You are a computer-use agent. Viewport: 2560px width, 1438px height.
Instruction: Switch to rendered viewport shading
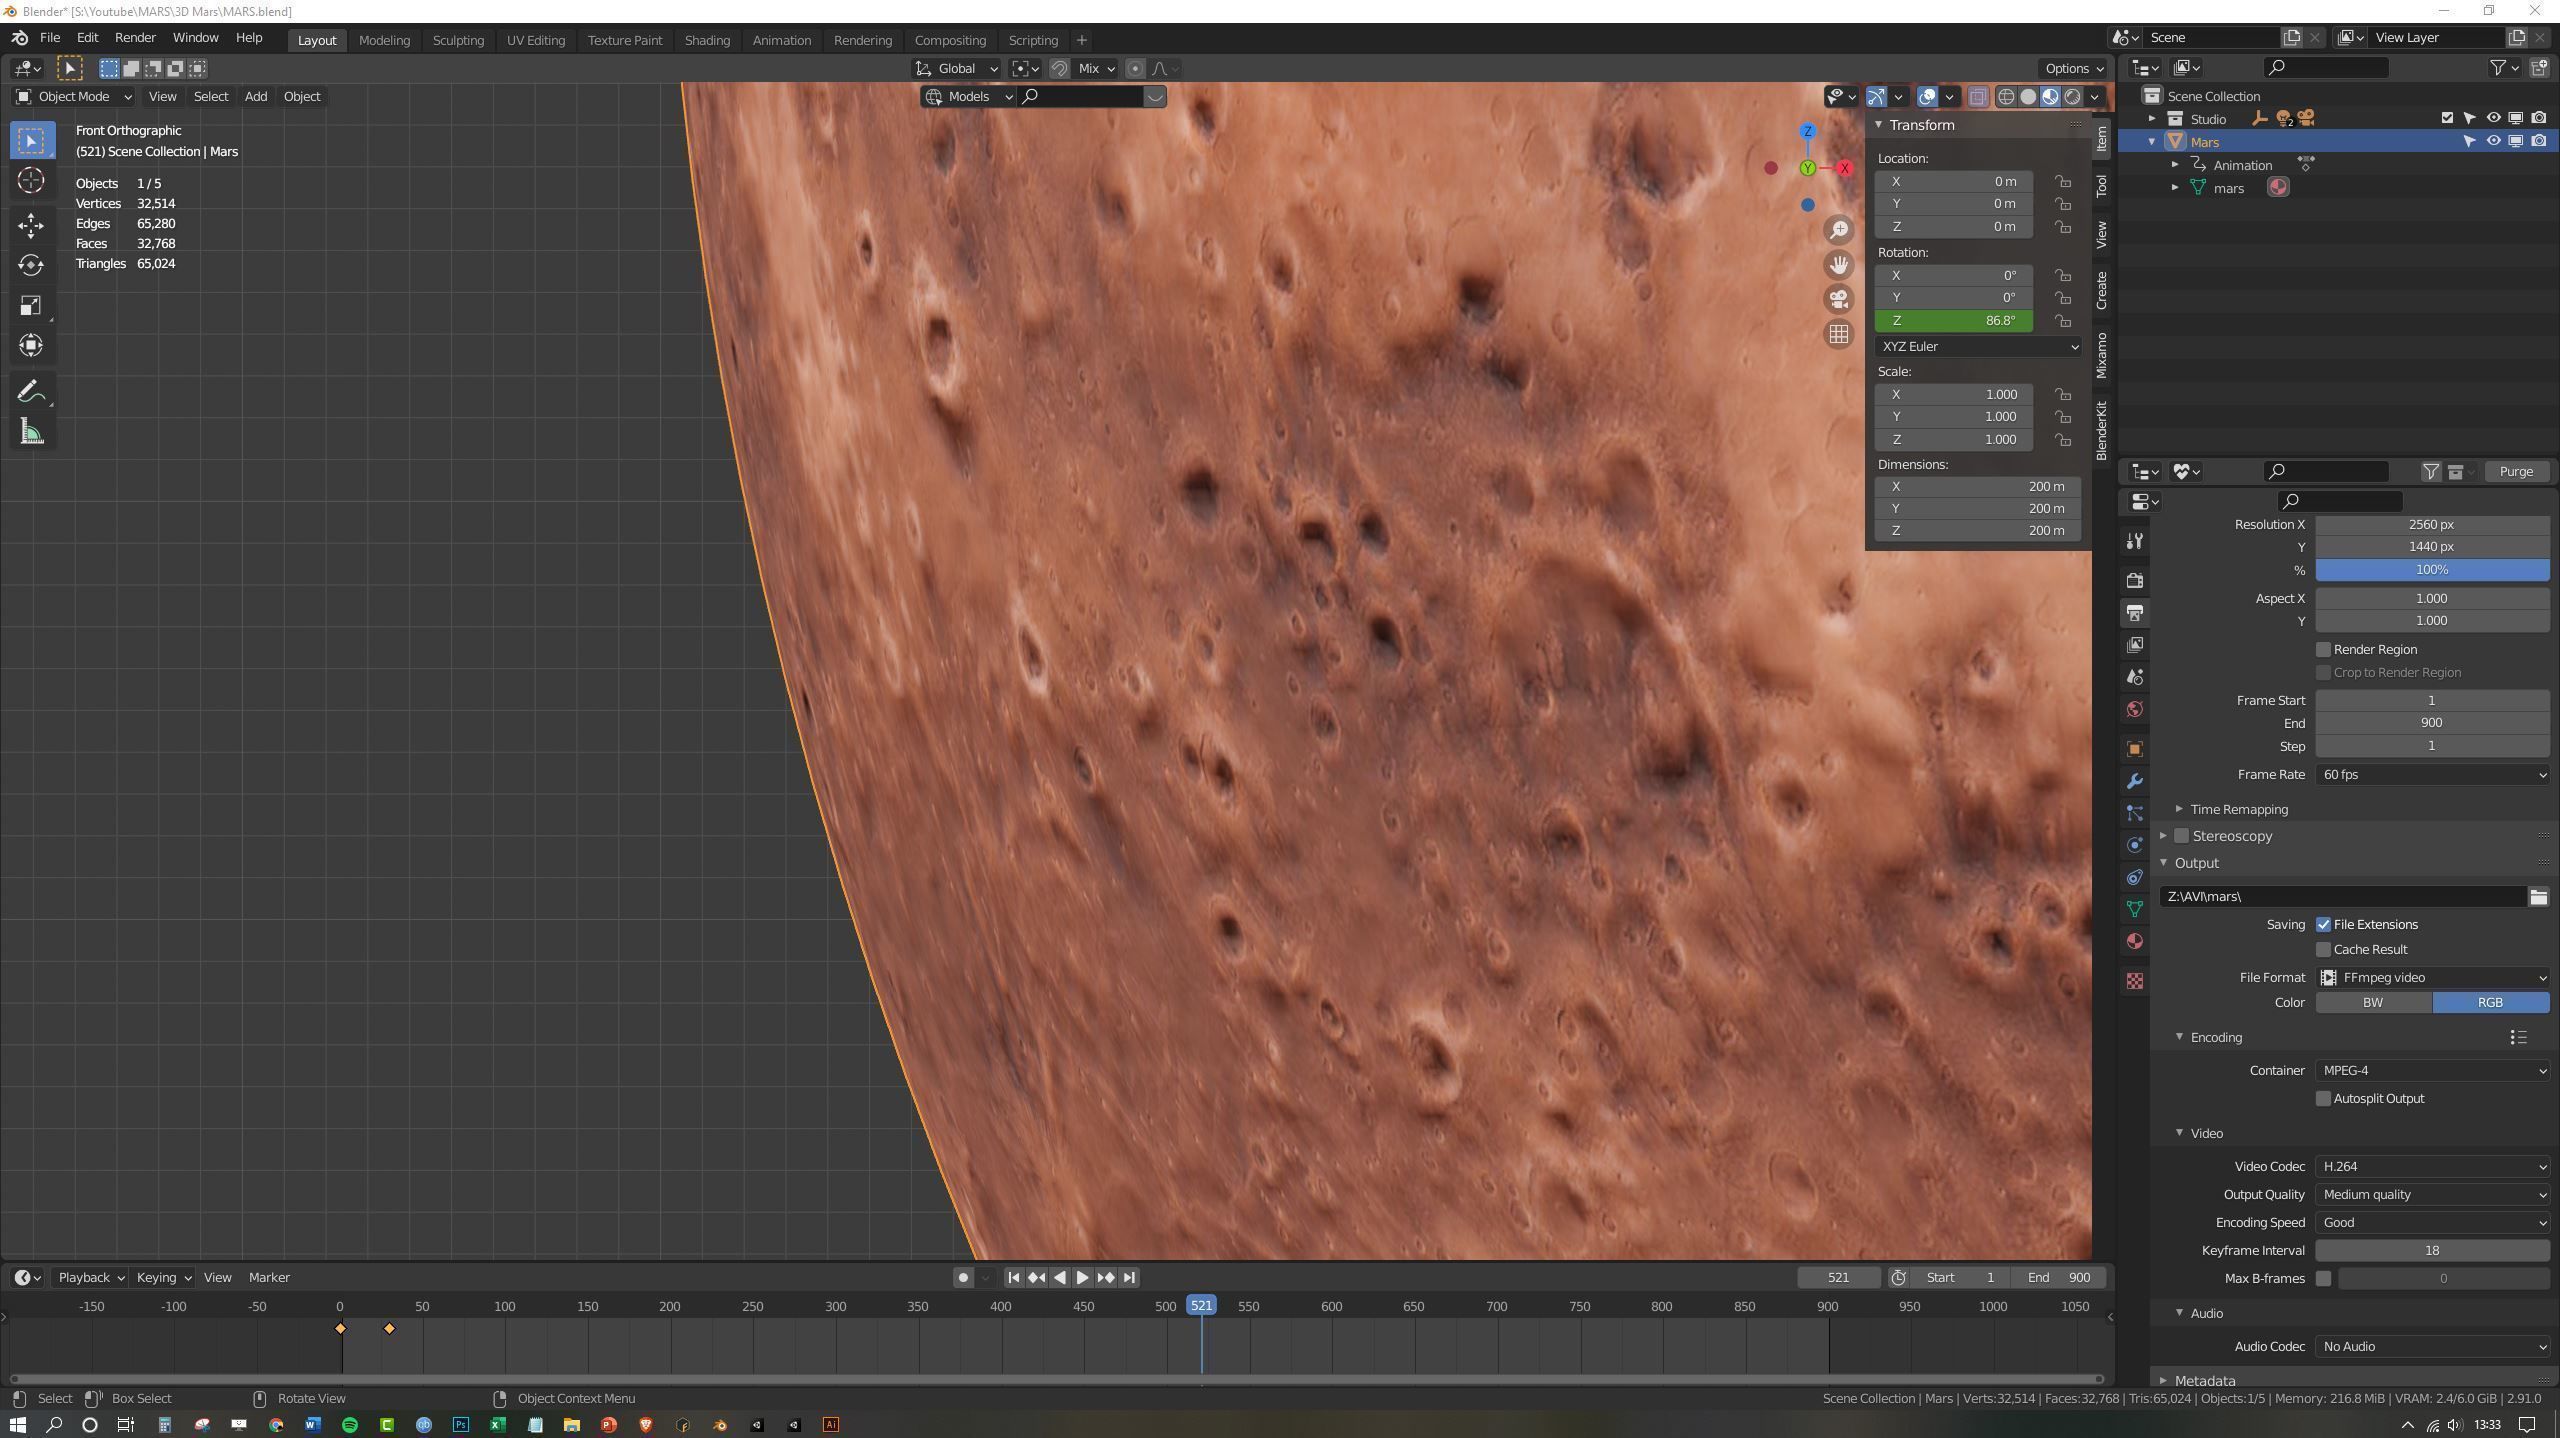[2072, 97]
